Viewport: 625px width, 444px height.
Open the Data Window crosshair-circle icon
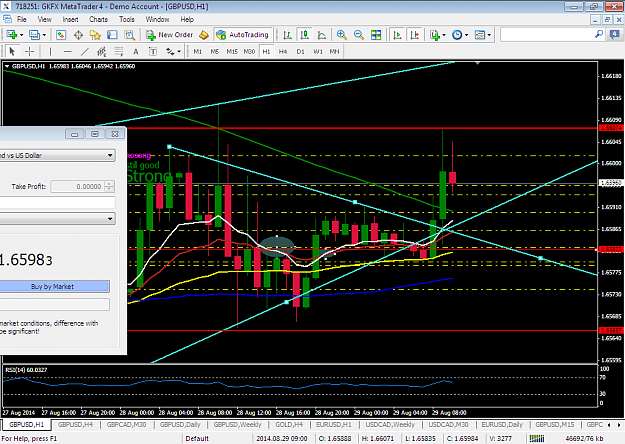coord(78,35)
